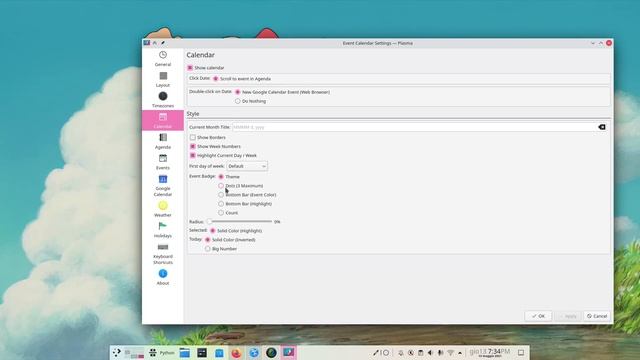Open the General settings page
The width and height of the screenshot is (640, 360).
pyautogui.click(x=163, y=58)
